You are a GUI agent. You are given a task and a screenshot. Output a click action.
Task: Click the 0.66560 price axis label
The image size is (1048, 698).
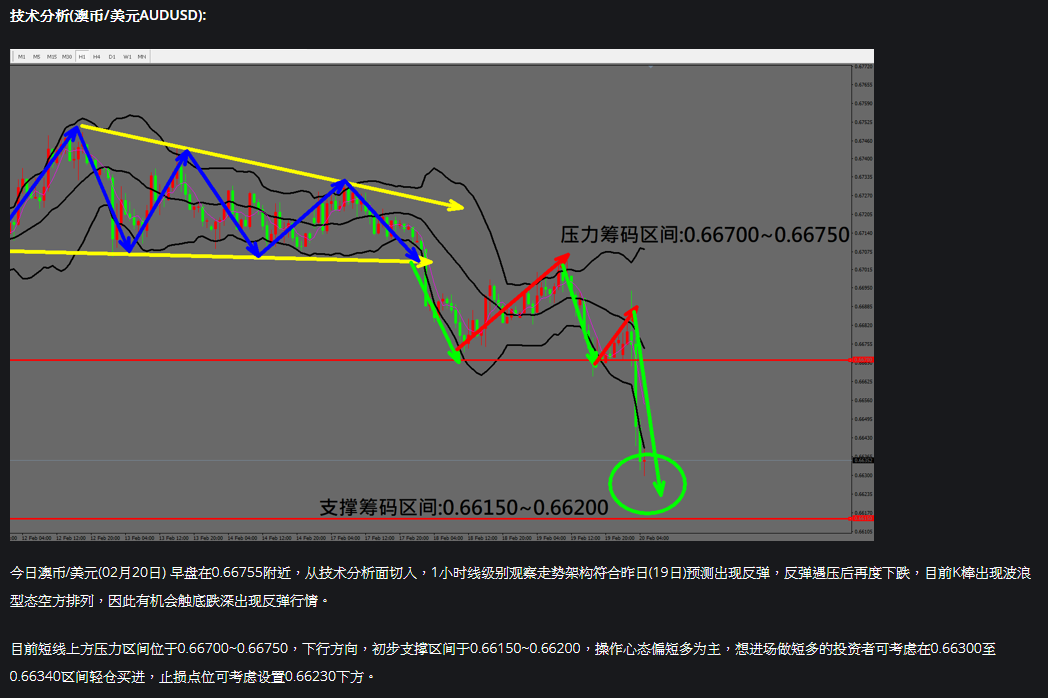coord(864,400)
